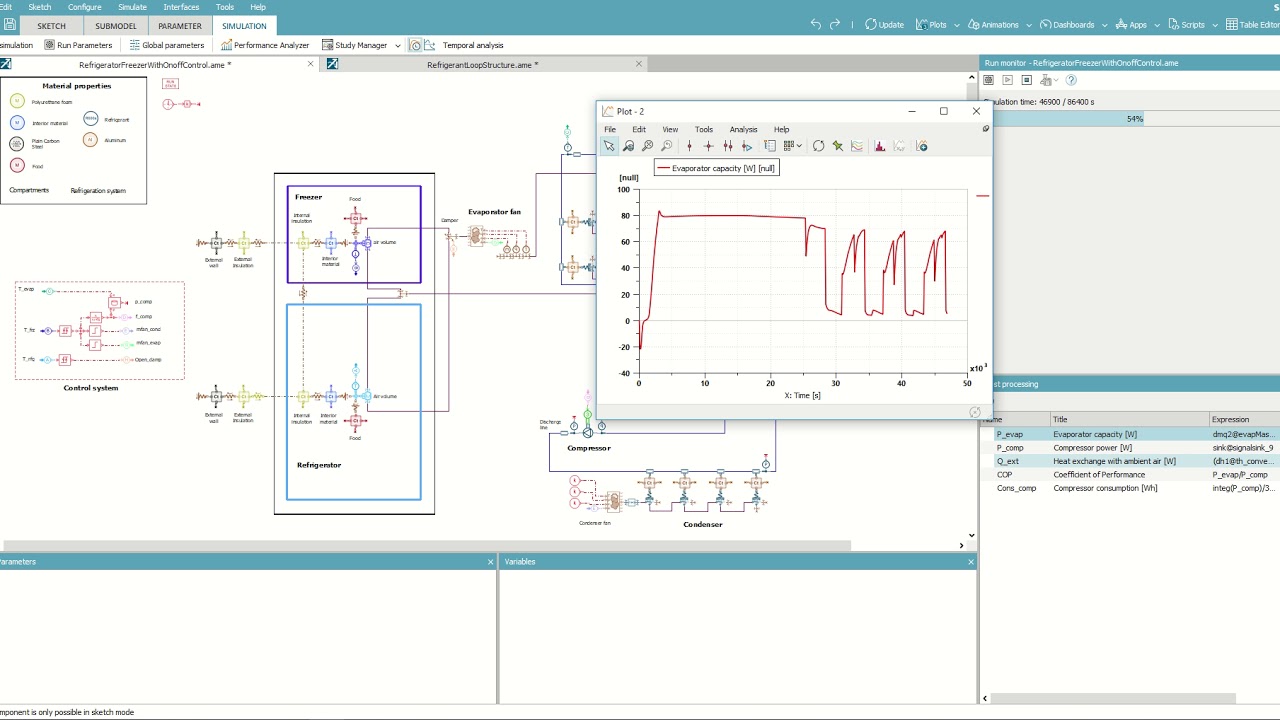Open the Help menu in Plot window

781,129
